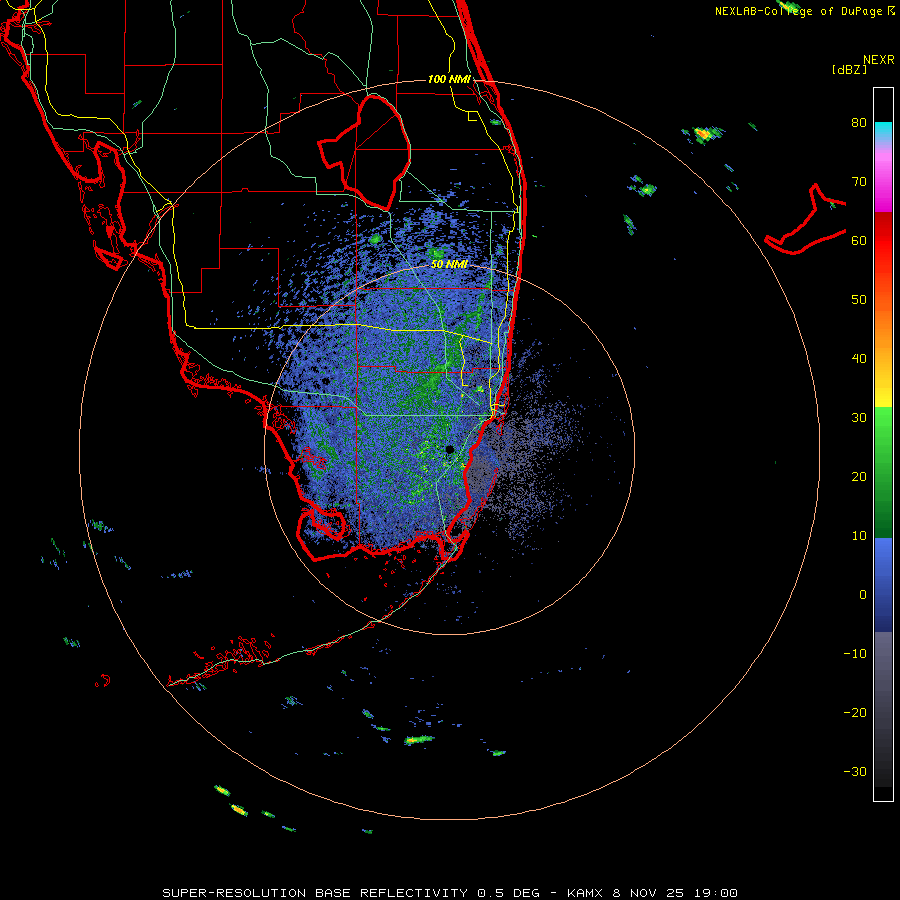The width and height of the screenshot is (900, 900).
Task: Click the 40 dBZ scale value
Action: [x=859, y=359]
